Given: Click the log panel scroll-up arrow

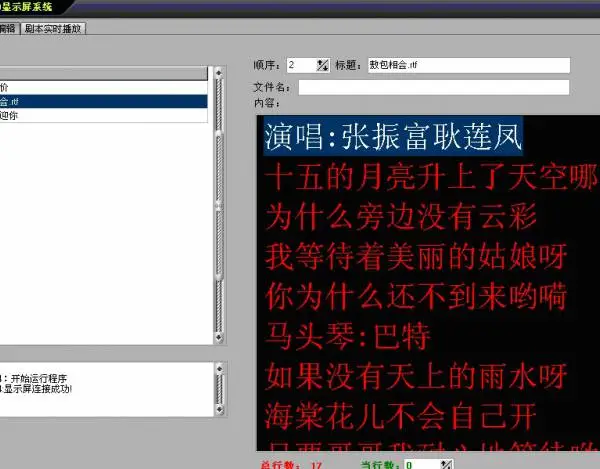Looking at the screenshot, I should tap(219, 369).
